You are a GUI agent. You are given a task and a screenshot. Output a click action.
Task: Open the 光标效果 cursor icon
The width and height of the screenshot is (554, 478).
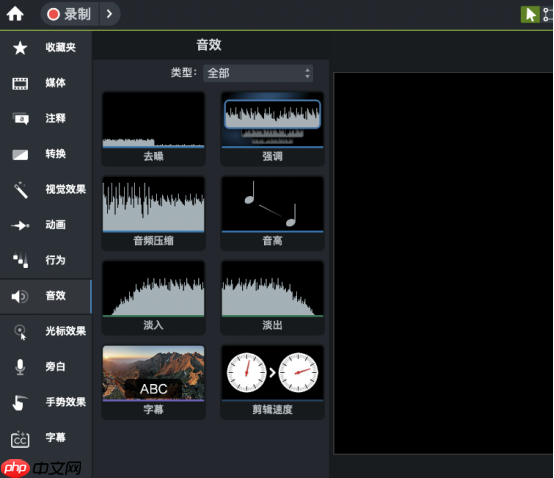[20, 332]
